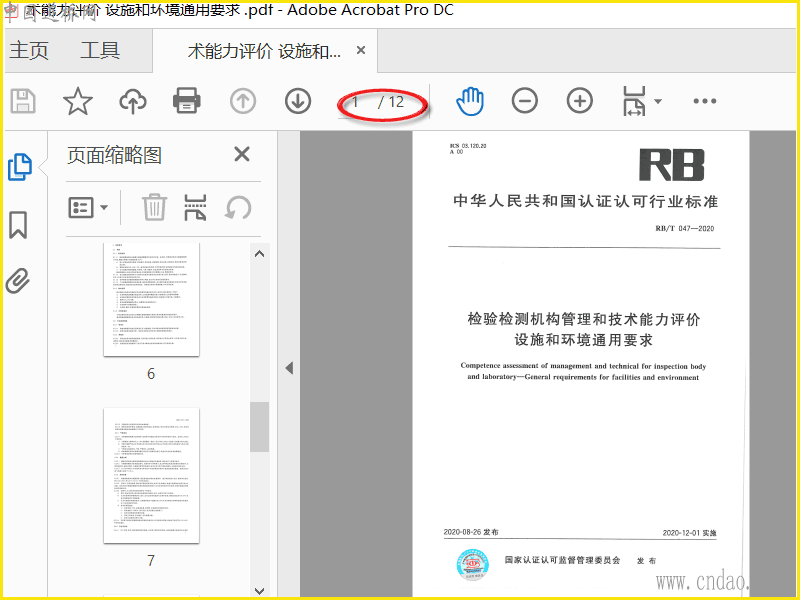Open the page thumbnails sidebar icon
This screenshot has height=600, width=800.
point(20,167)
